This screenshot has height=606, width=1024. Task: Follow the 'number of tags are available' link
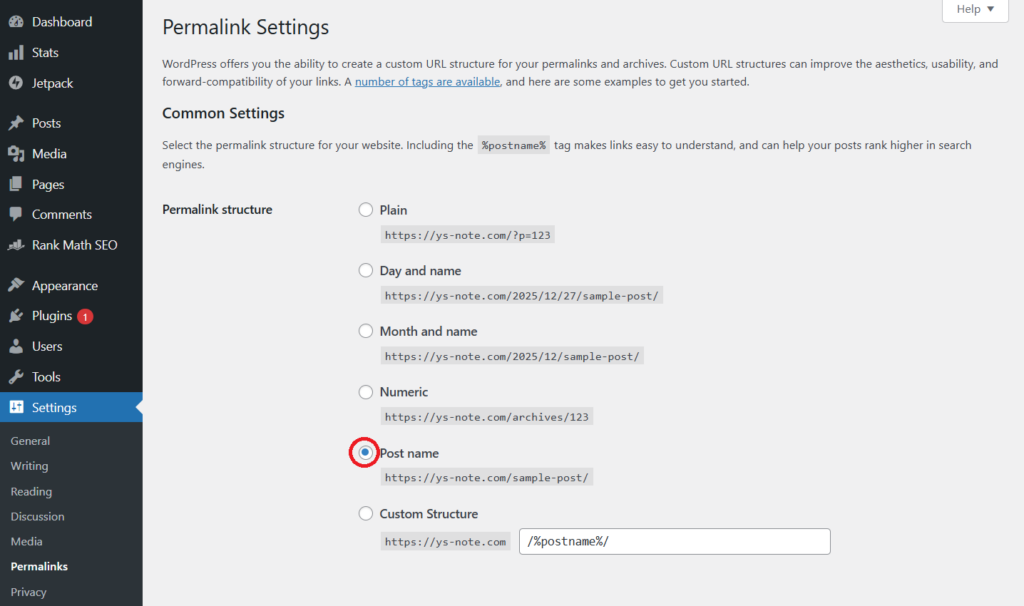click(427, 82)
